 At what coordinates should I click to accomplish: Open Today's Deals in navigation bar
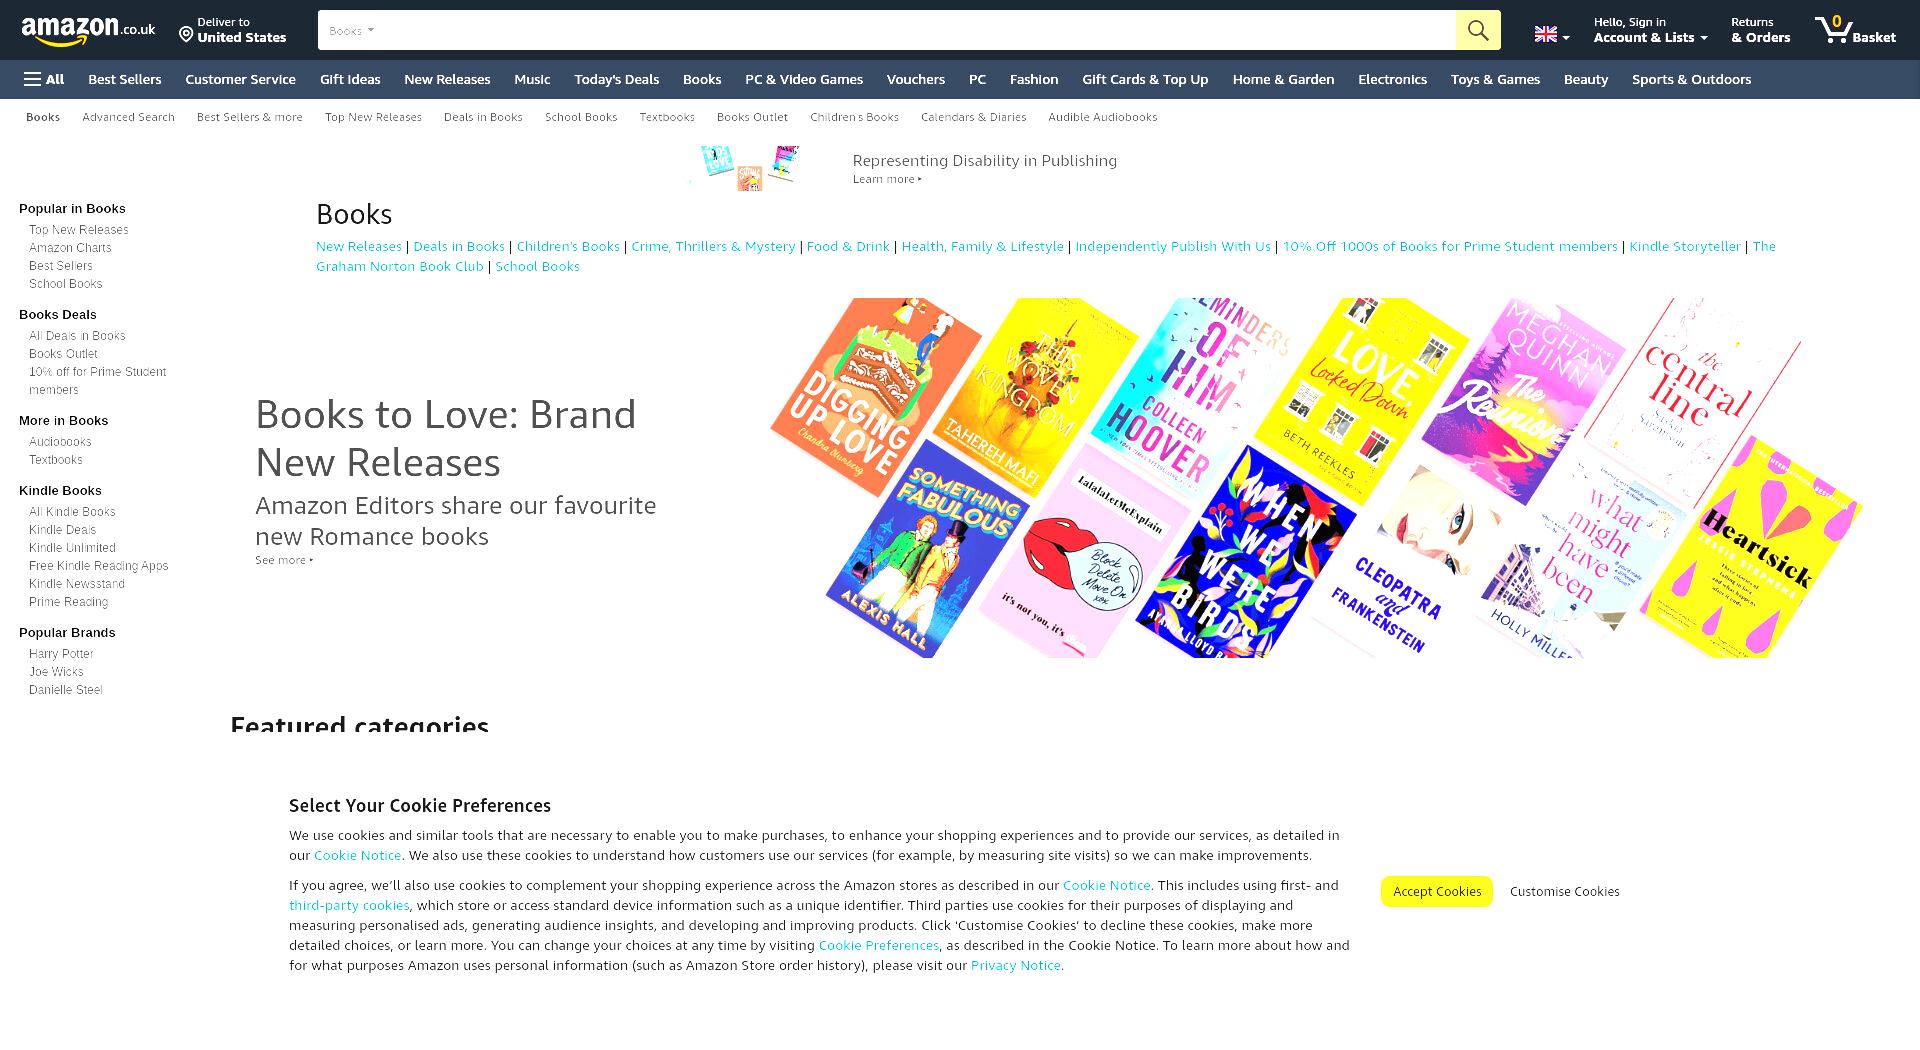pyautogui.click(x=616, y=79)
